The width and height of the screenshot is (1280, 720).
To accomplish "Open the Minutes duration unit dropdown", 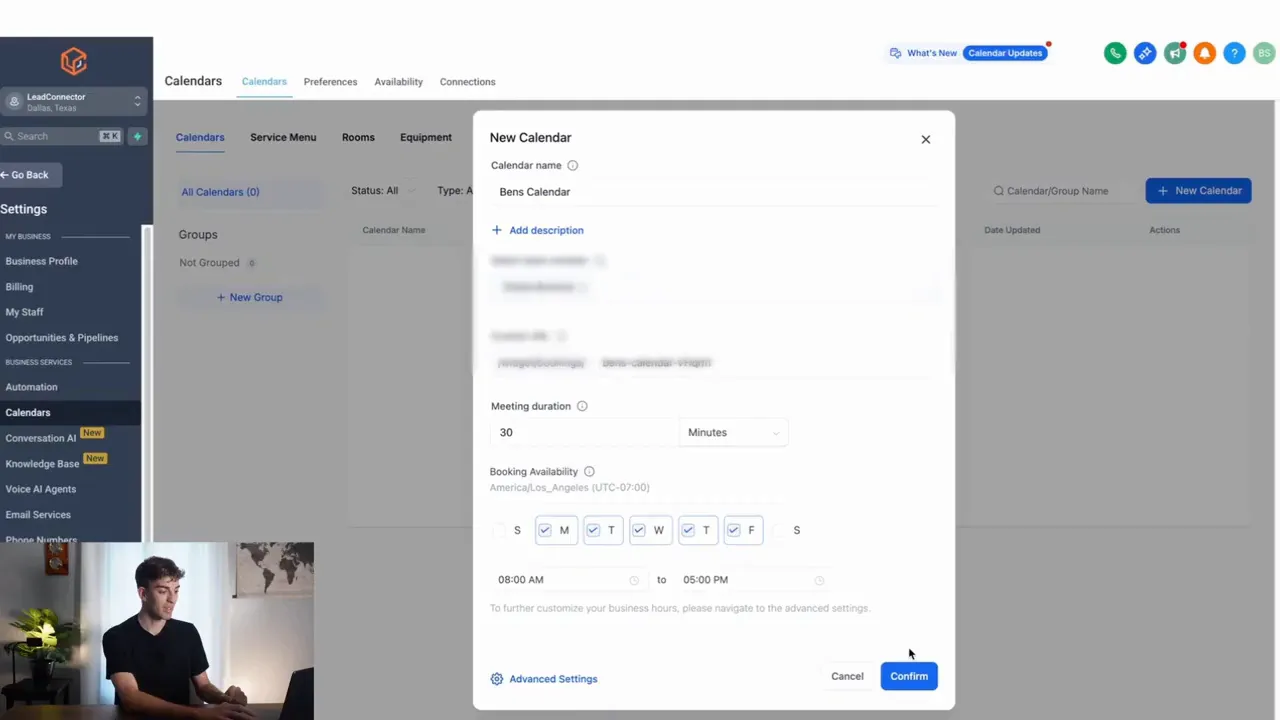I will tap(733, 432).
